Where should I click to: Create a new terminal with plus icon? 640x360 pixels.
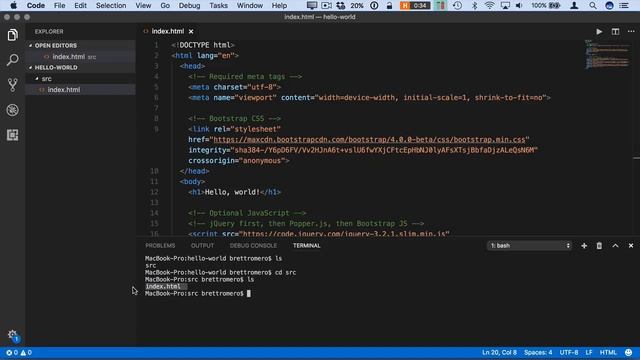(584, 246)
